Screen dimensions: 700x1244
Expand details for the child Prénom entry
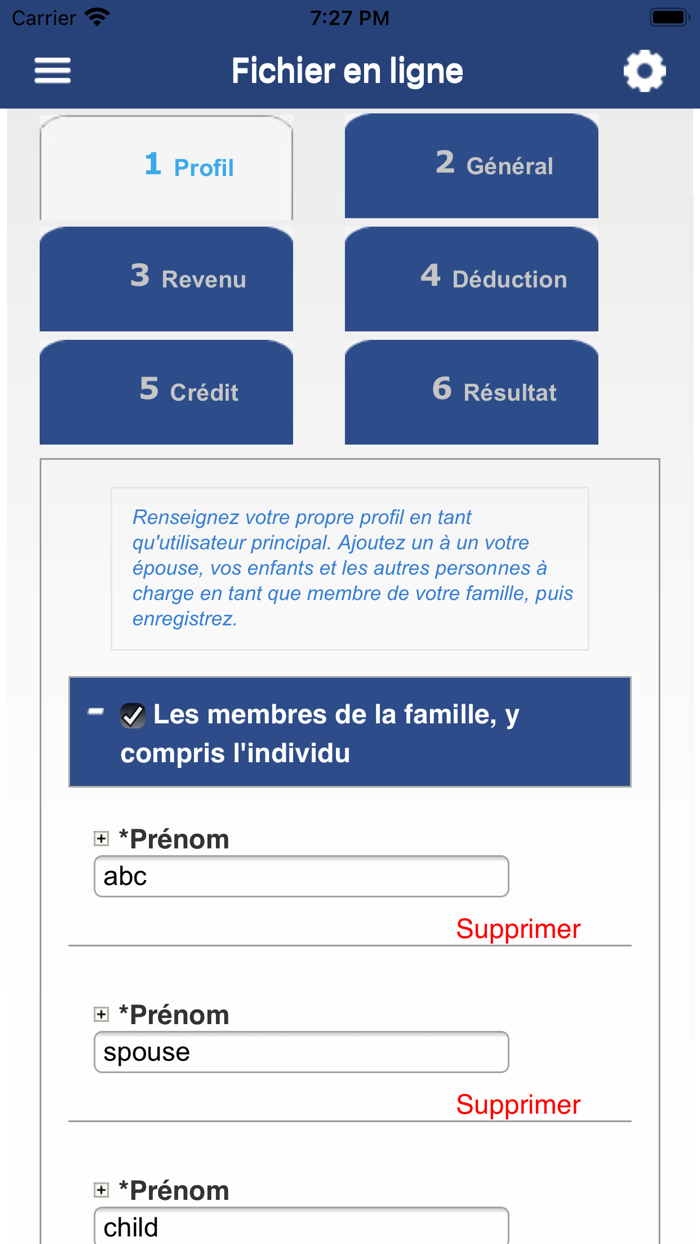coord(102,1190)
